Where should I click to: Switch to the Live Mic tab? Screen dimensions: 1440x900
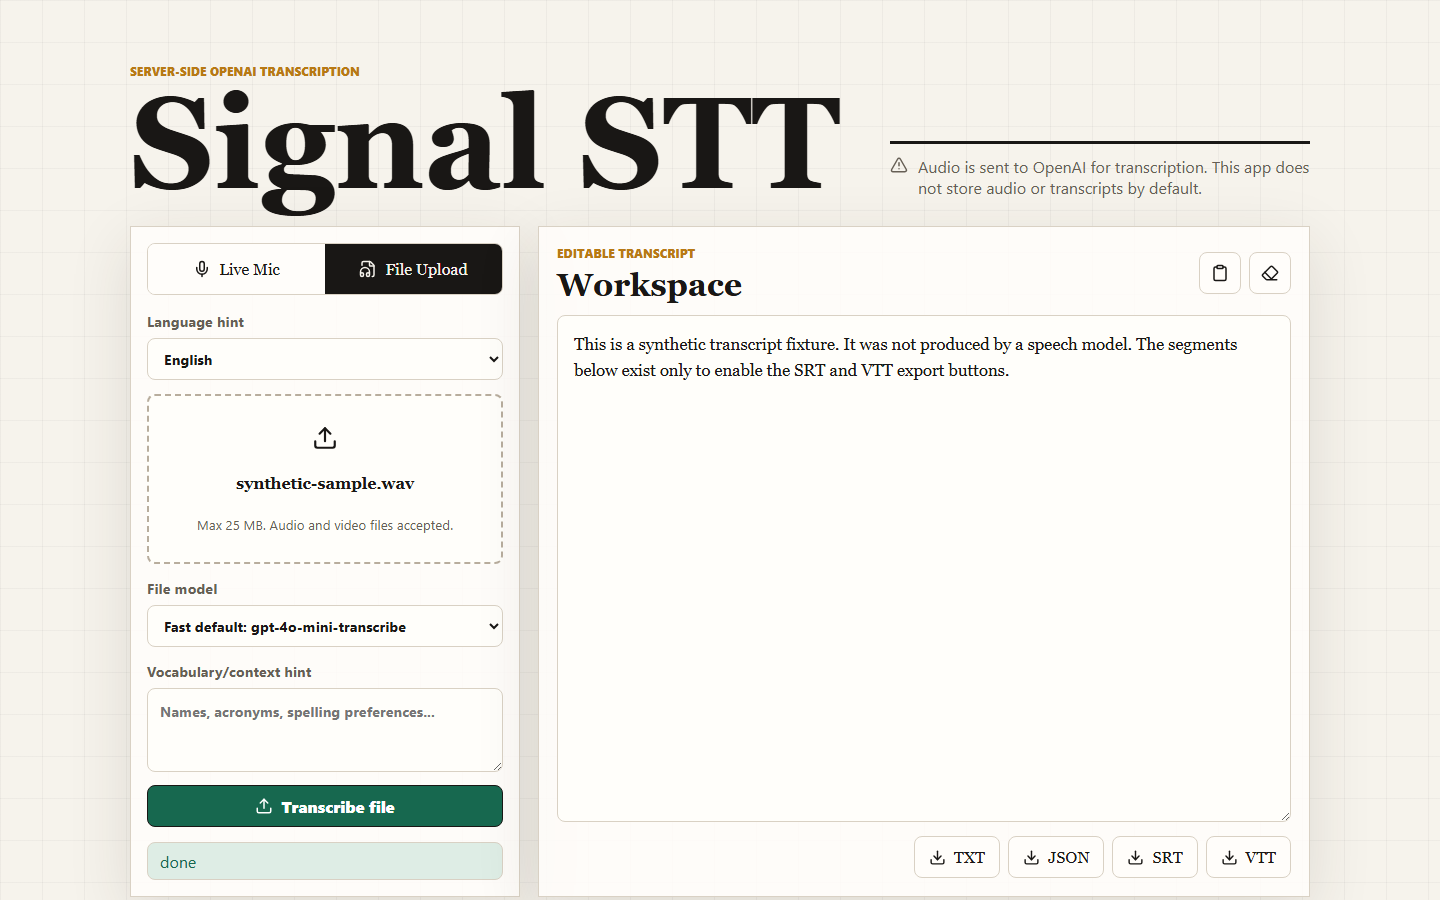237,269
